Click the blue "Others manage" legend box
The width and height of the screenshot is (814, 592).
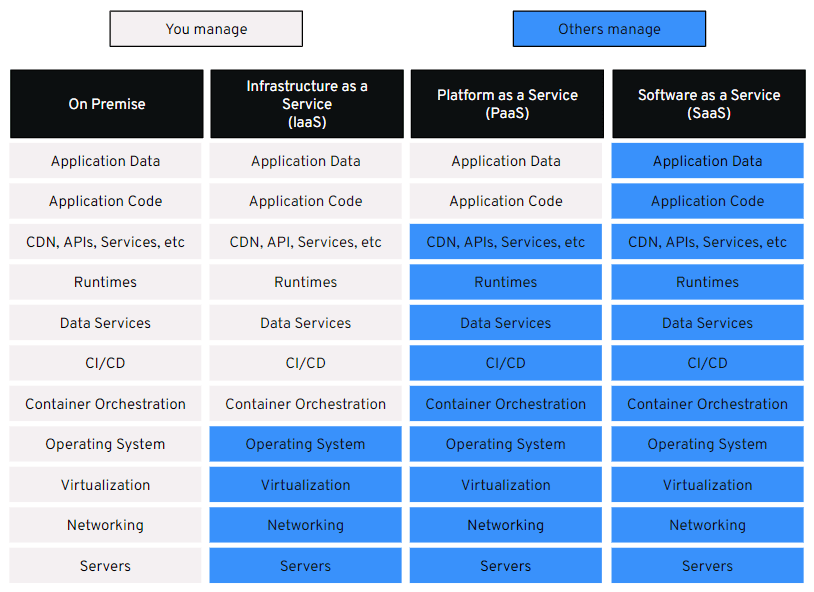pyautogui.click(x=609, y=29)
